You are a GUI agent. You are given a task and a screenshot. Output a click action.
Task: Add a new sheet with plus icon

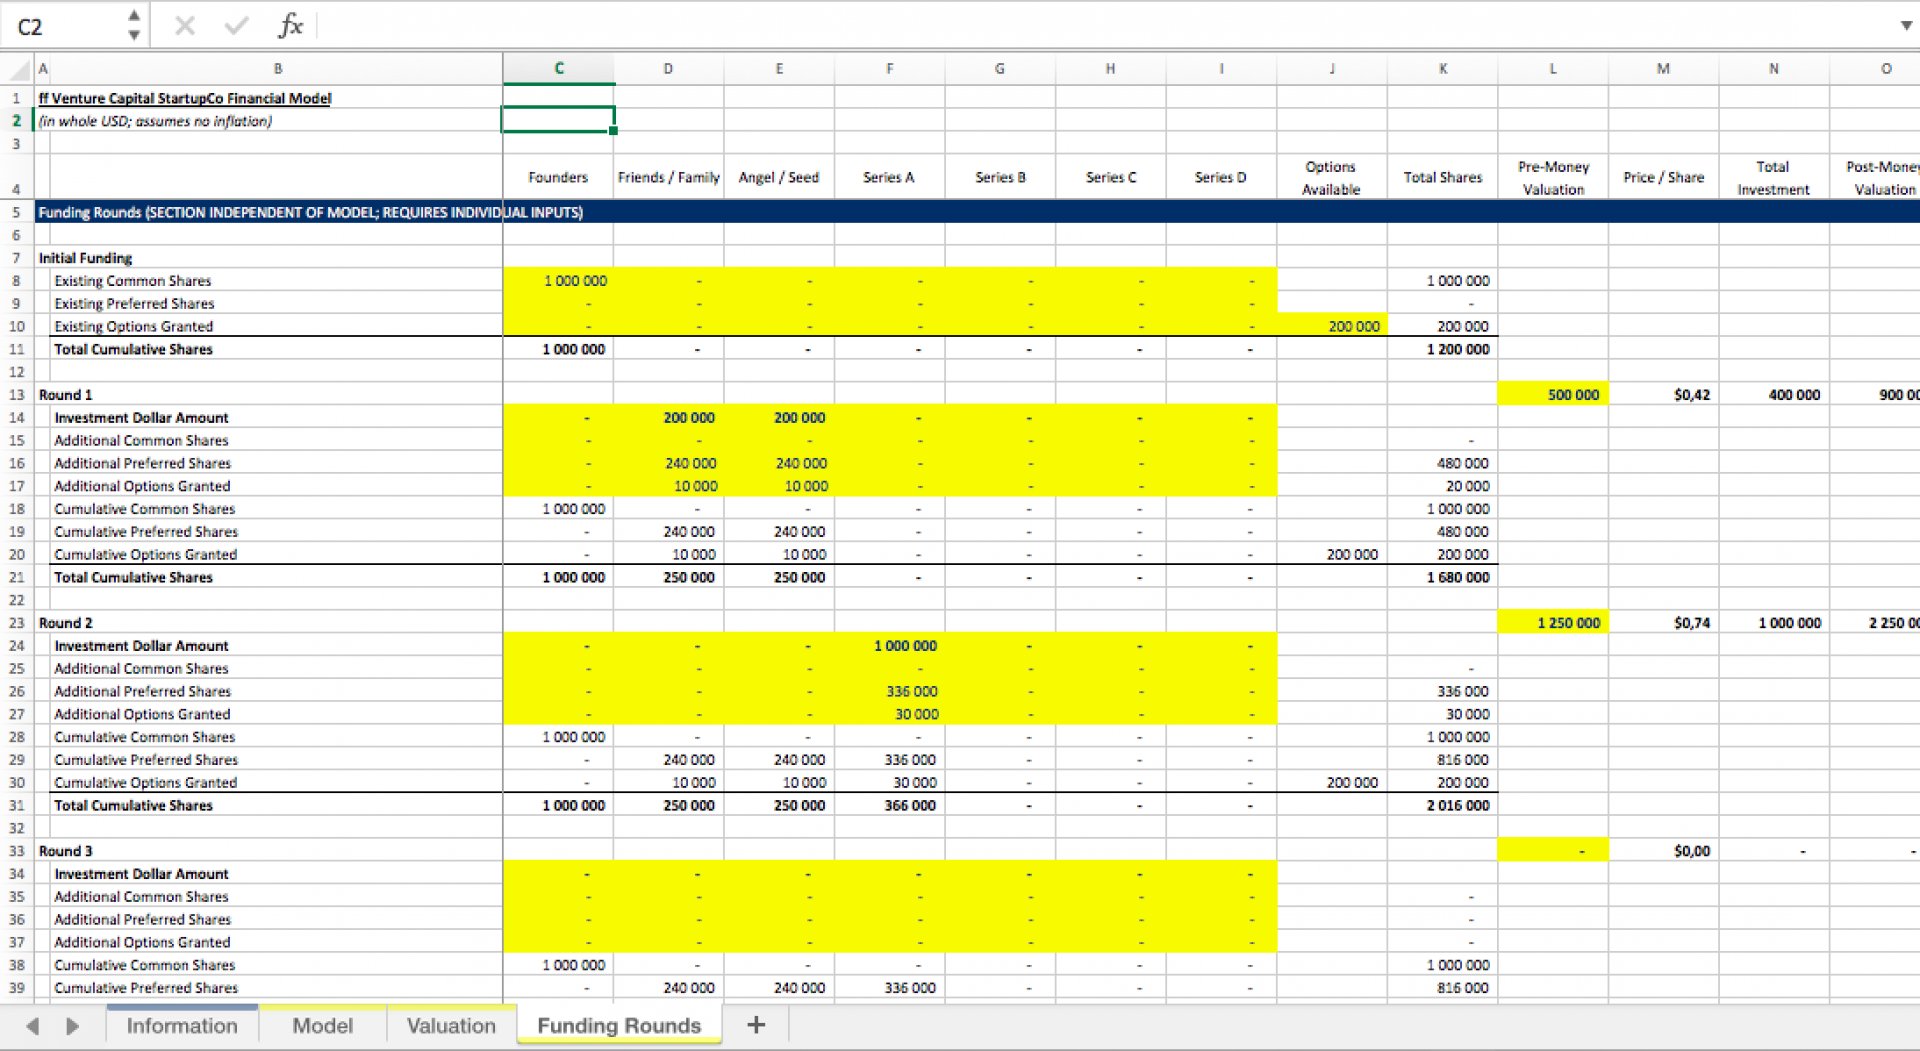pos(756,1025)
